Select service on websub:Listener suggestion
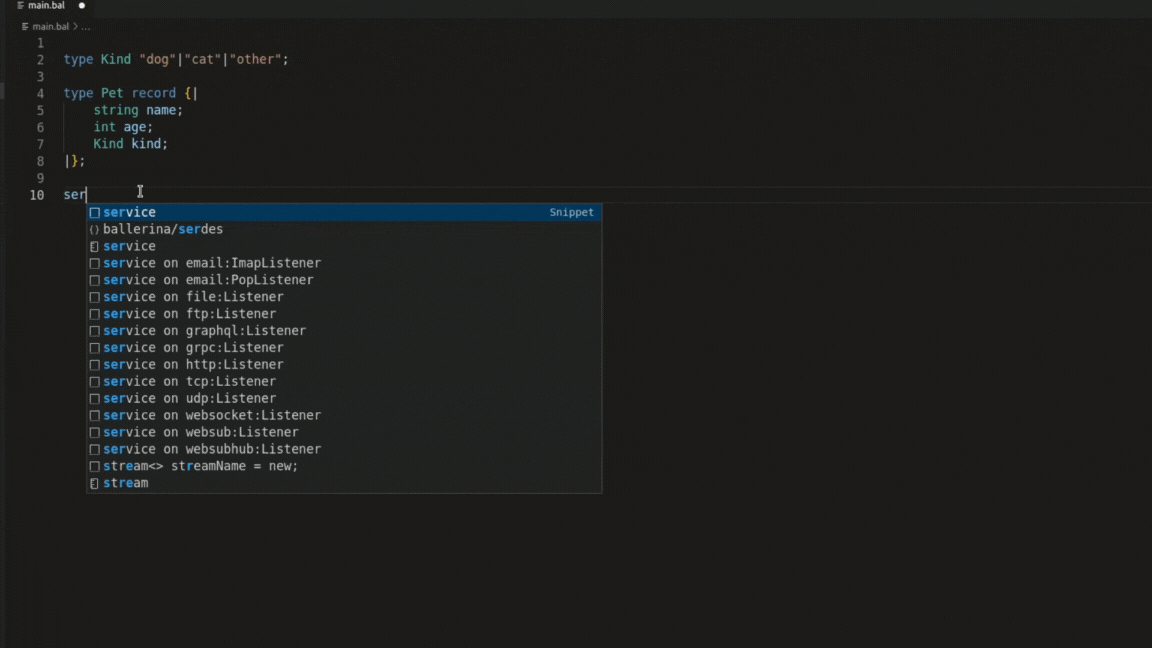The image size is (1152, 648). tap(344, 432)
